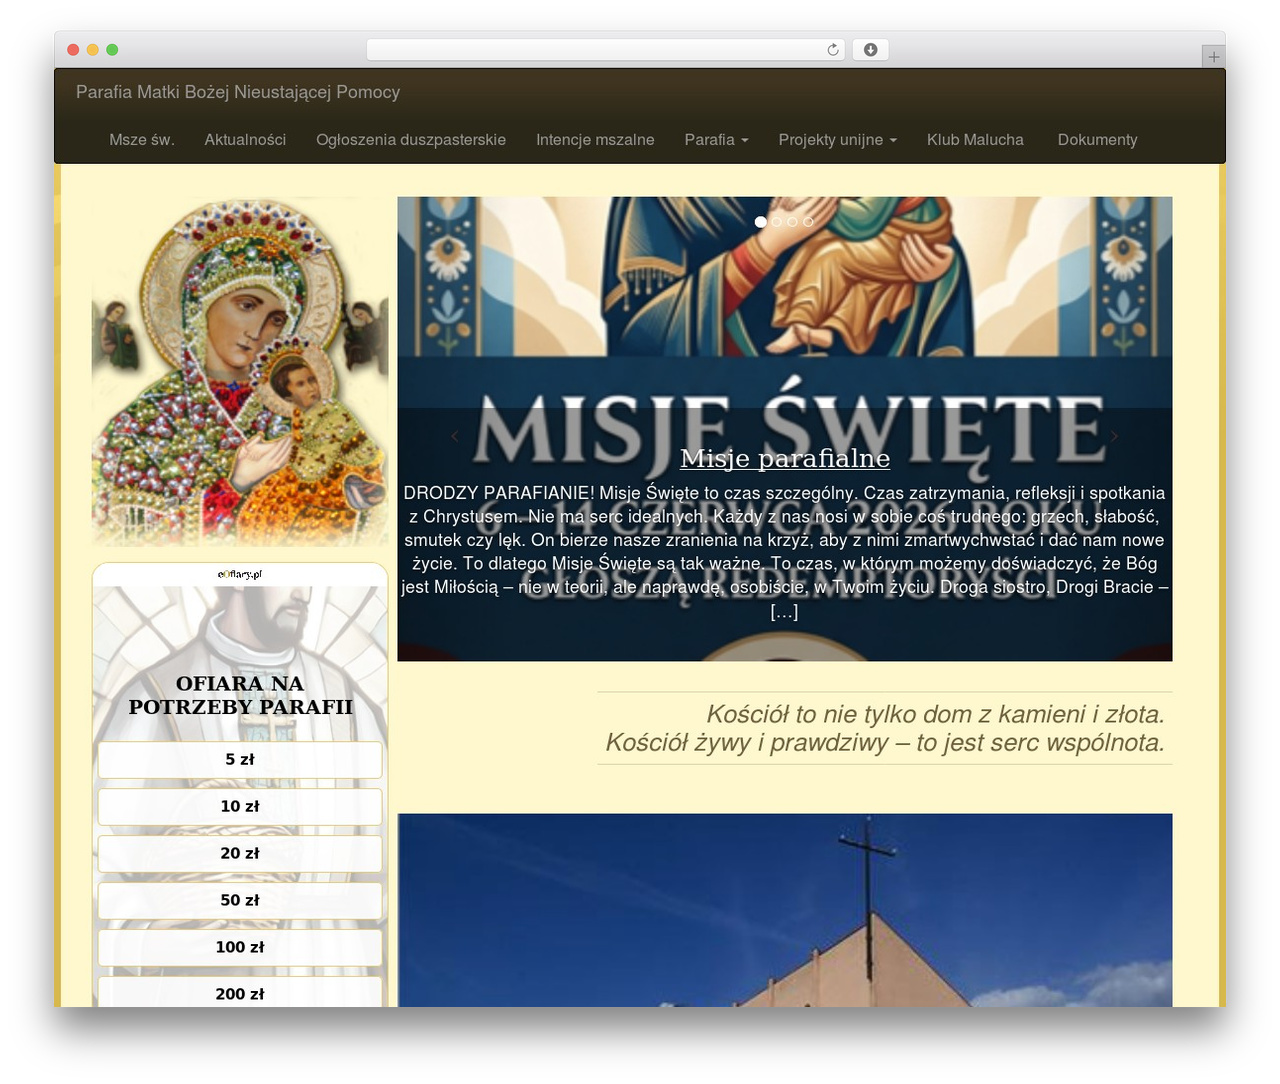The width and height of the screenshot is (1280, 1084).
Task: Open the Dokumenty page
Action: 1097,140
